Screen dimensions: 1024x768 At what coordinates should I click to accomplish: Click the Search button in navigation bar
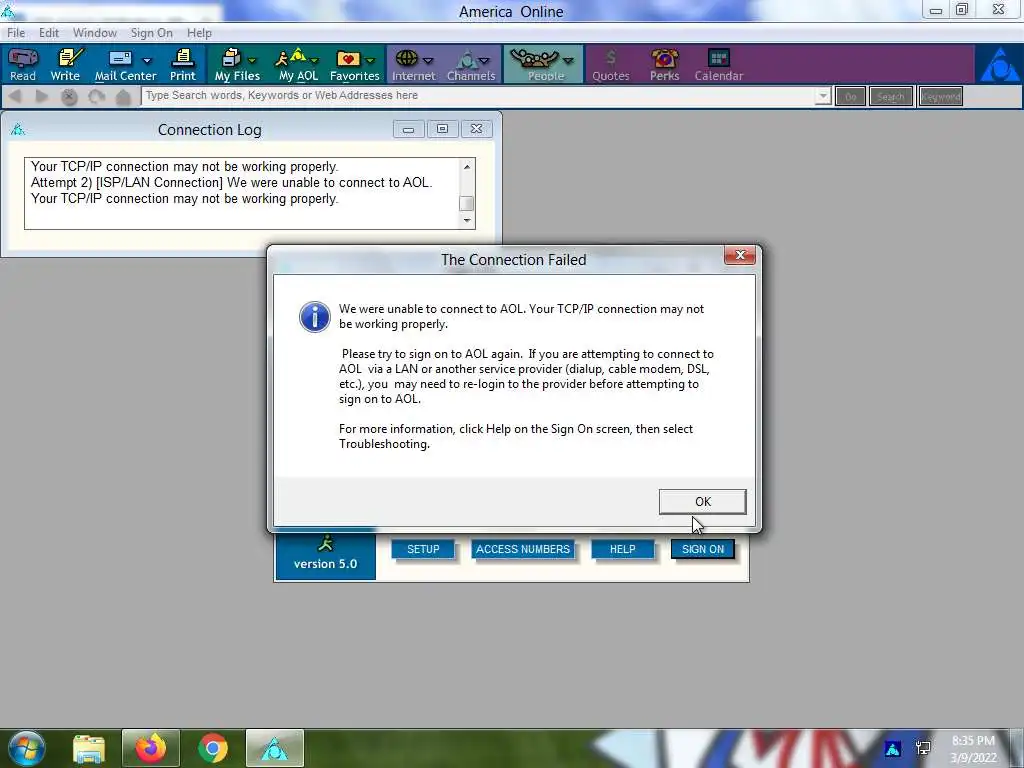(891, 97)
